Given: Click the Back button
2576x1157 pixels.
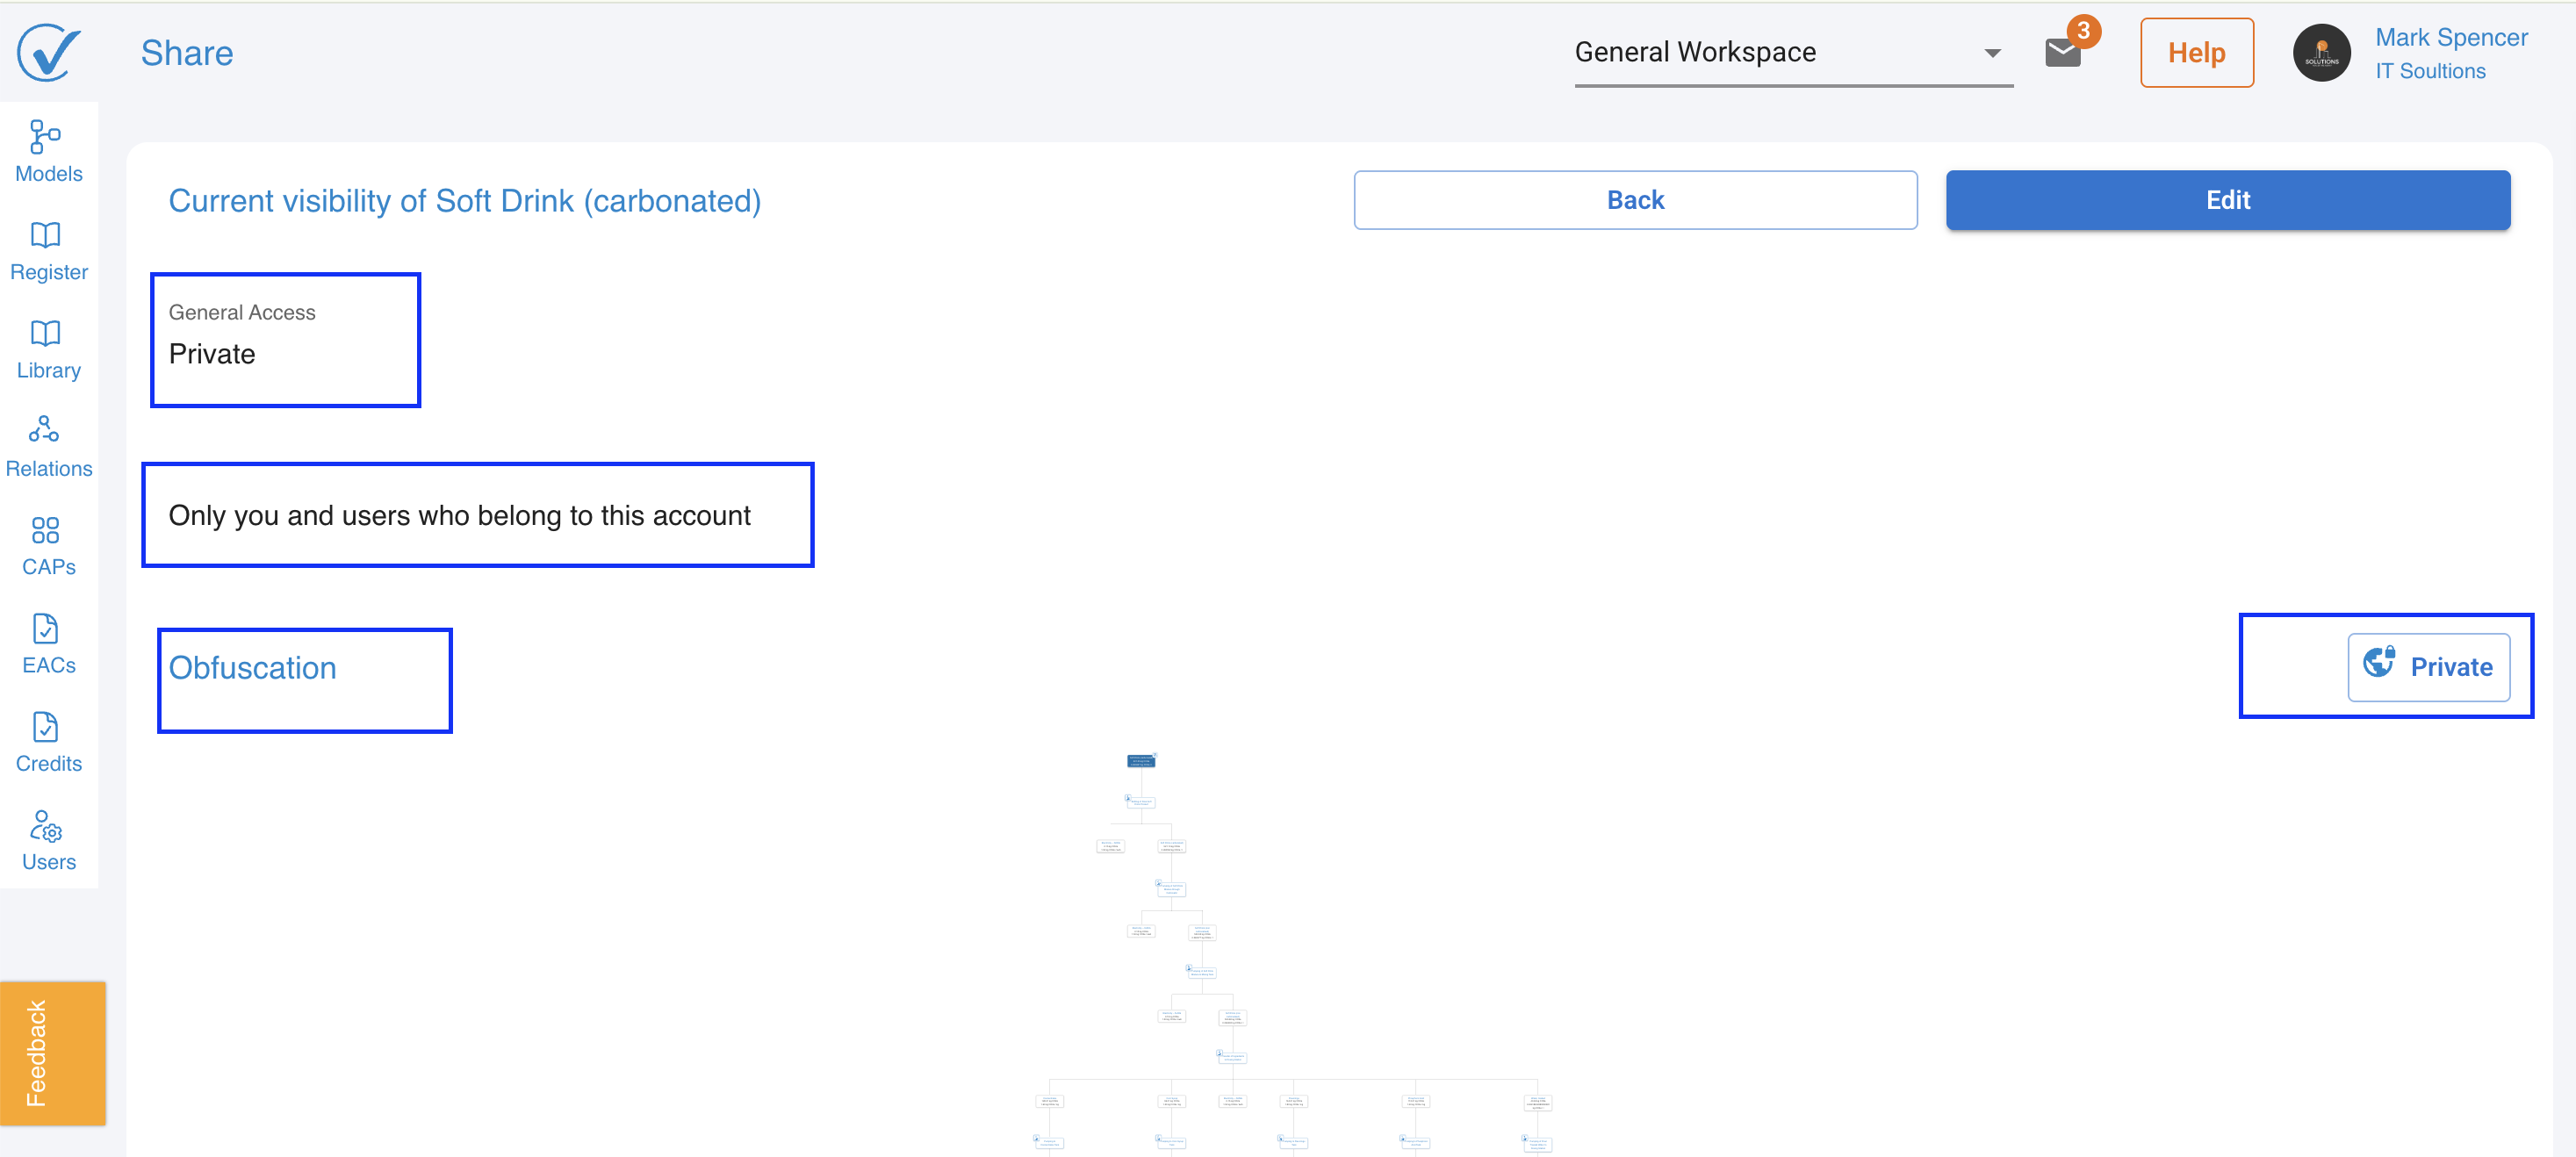Looking at the screenshot, I should tap(1635, 200).
